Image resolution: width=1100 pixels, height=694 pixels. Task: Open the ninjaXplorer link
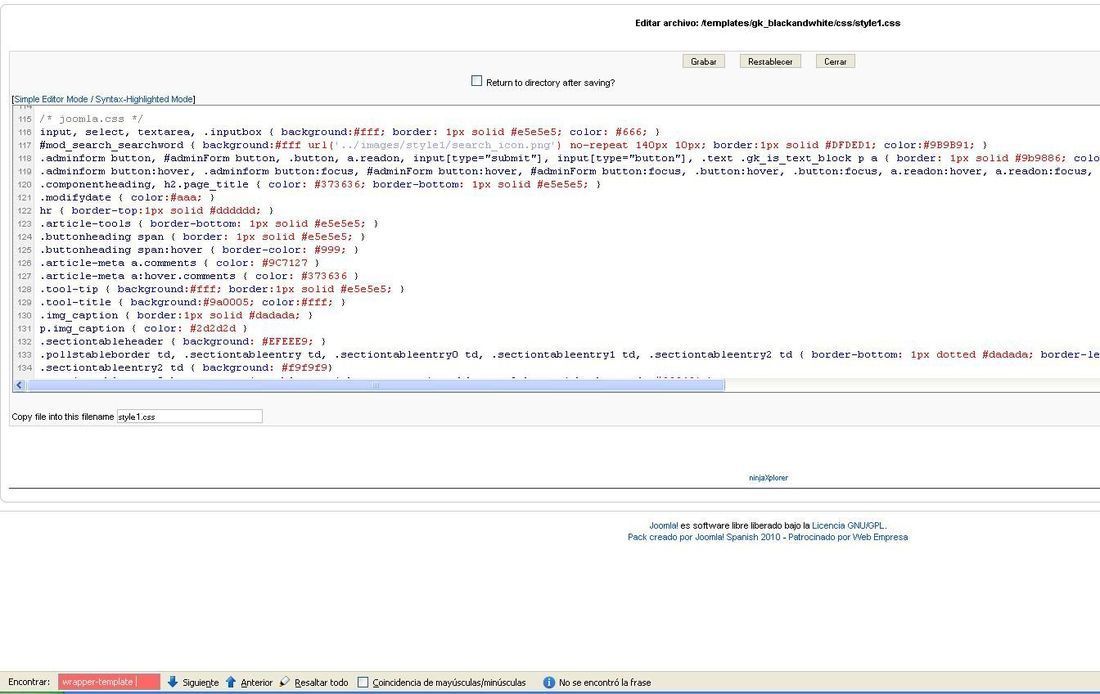pos(768,478)
